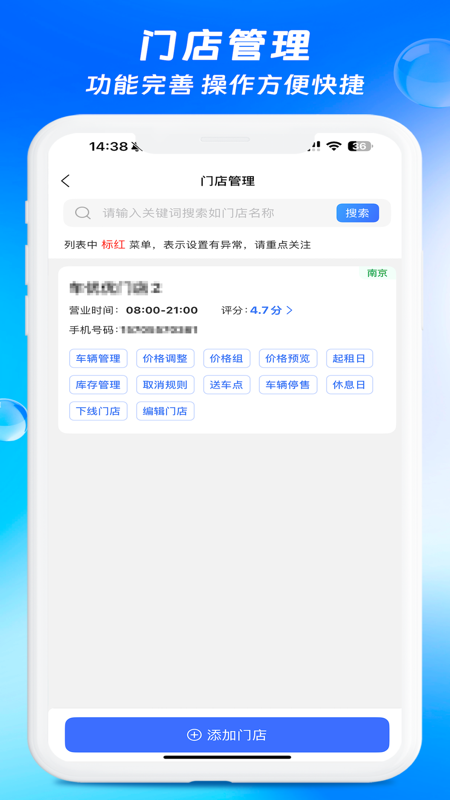Select 车辆停售 tag

coord(288,385)
